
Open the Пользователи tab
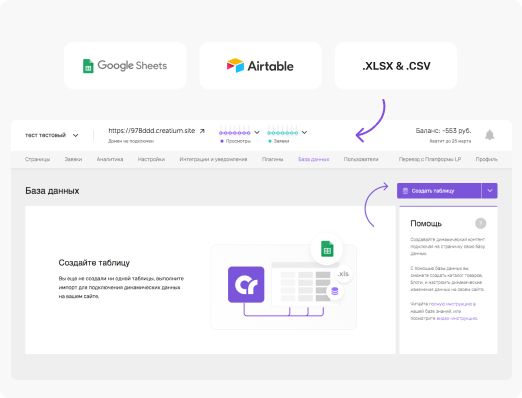point(361,159)
